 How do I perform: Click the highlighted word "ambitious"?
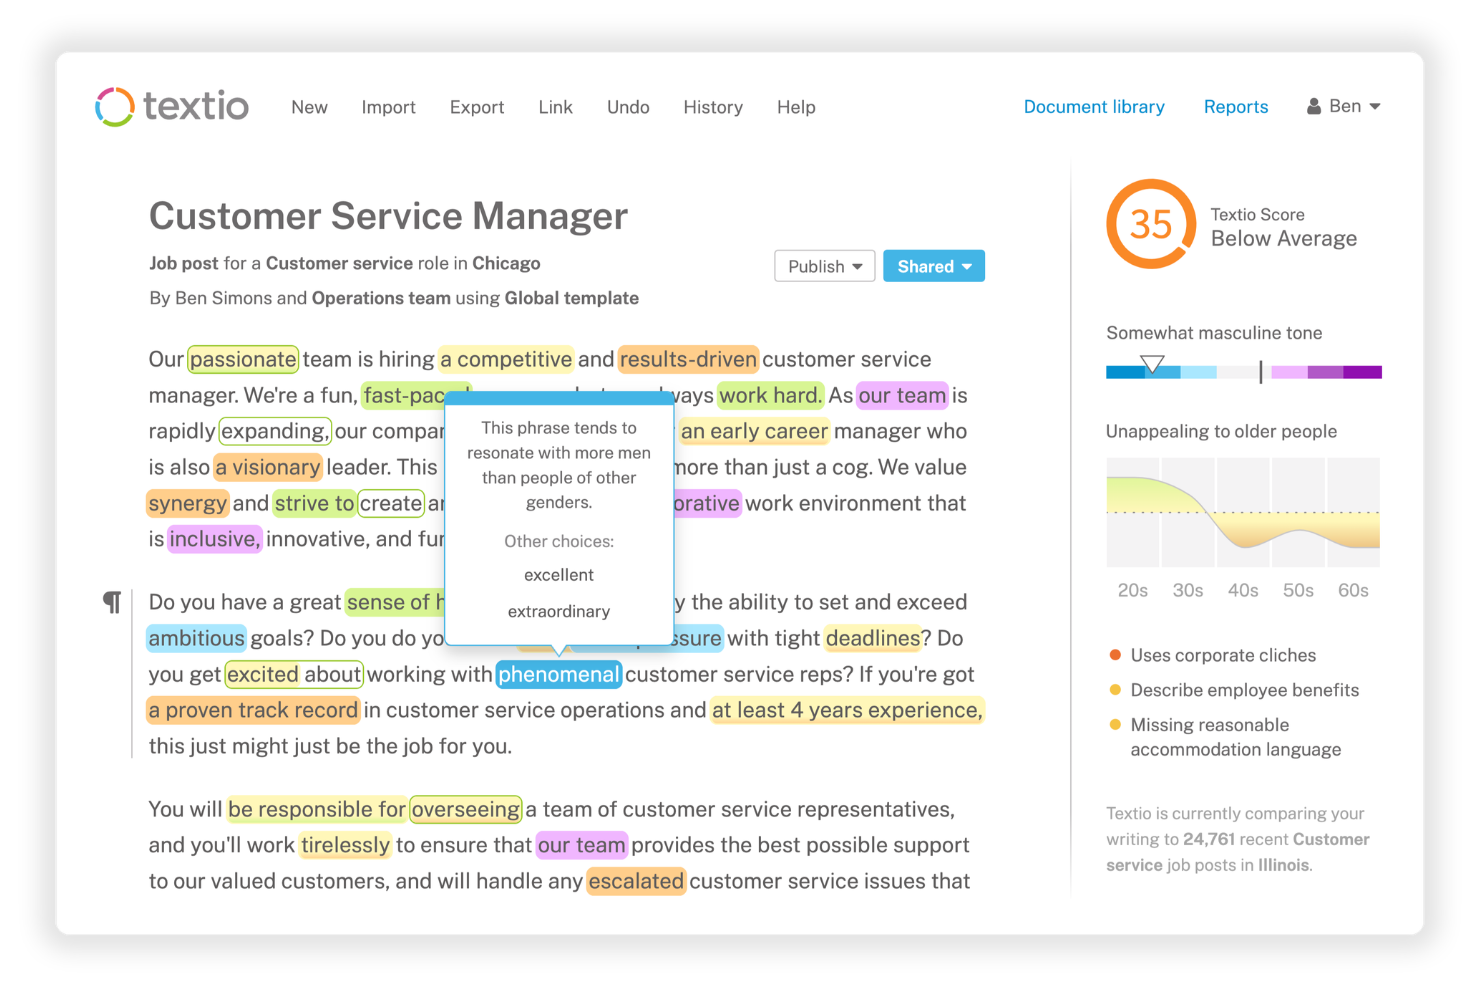tap(196, 638)
